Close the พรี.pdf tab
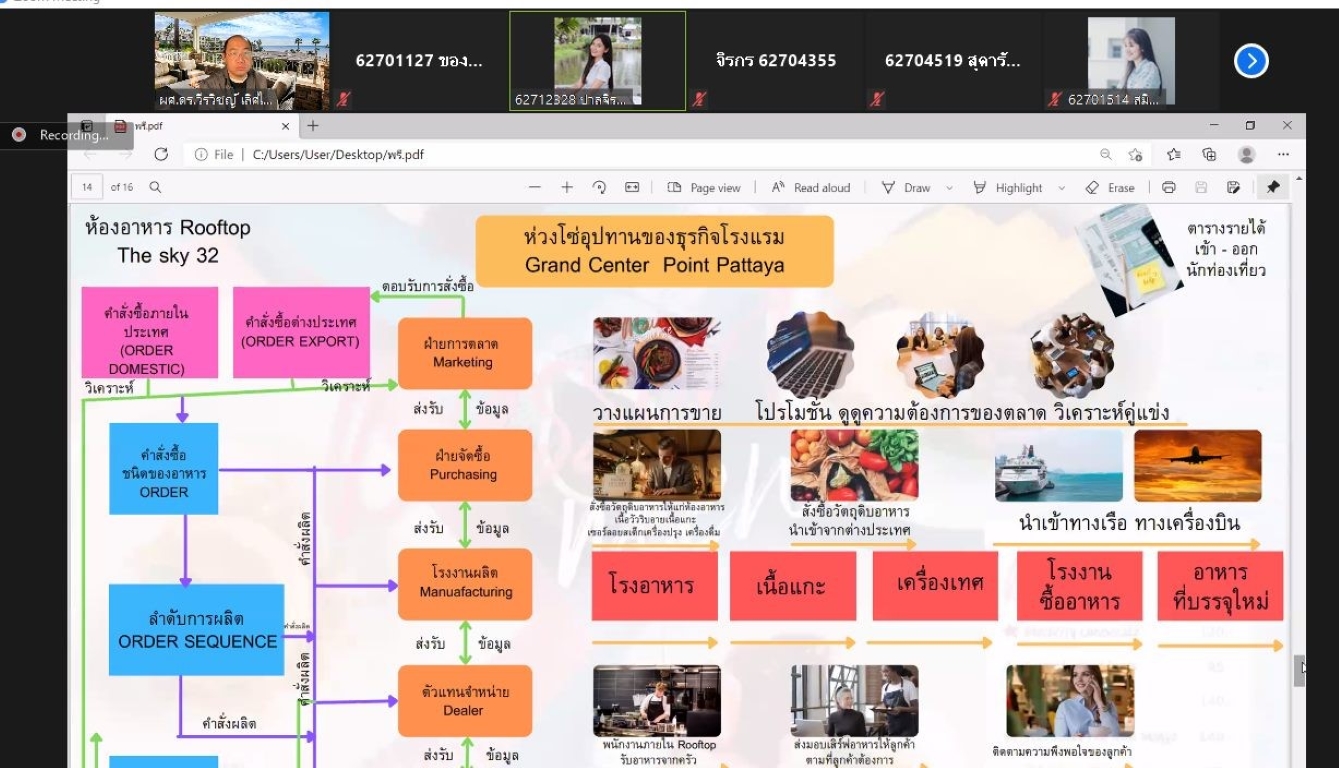Screen dimensions: 1339x768 pyautogui.click(x=285, y=126)
